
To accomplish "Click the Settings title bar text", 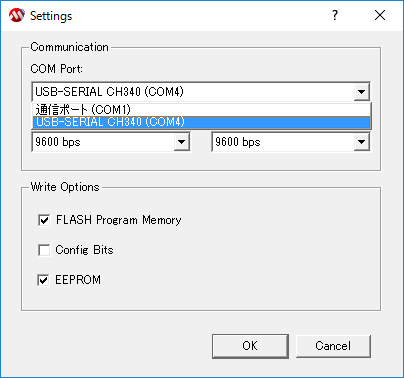I will click(51, 16).
